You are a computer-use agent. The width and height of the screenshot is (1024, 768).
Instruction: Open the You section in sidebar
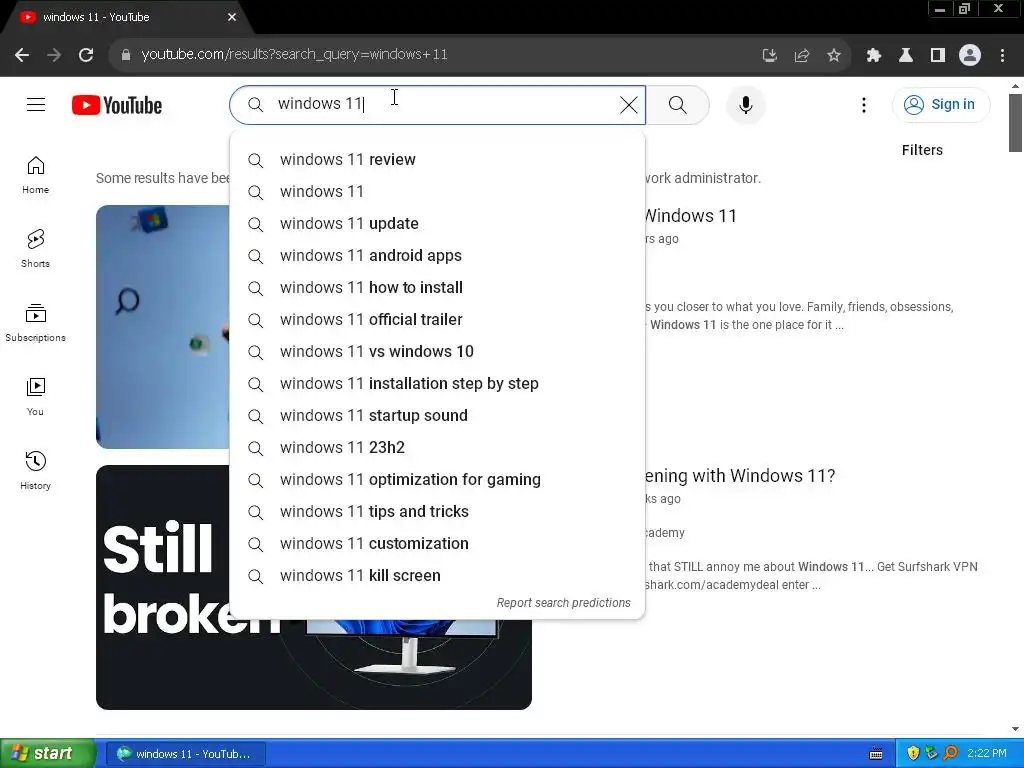(x=35, y=396)
